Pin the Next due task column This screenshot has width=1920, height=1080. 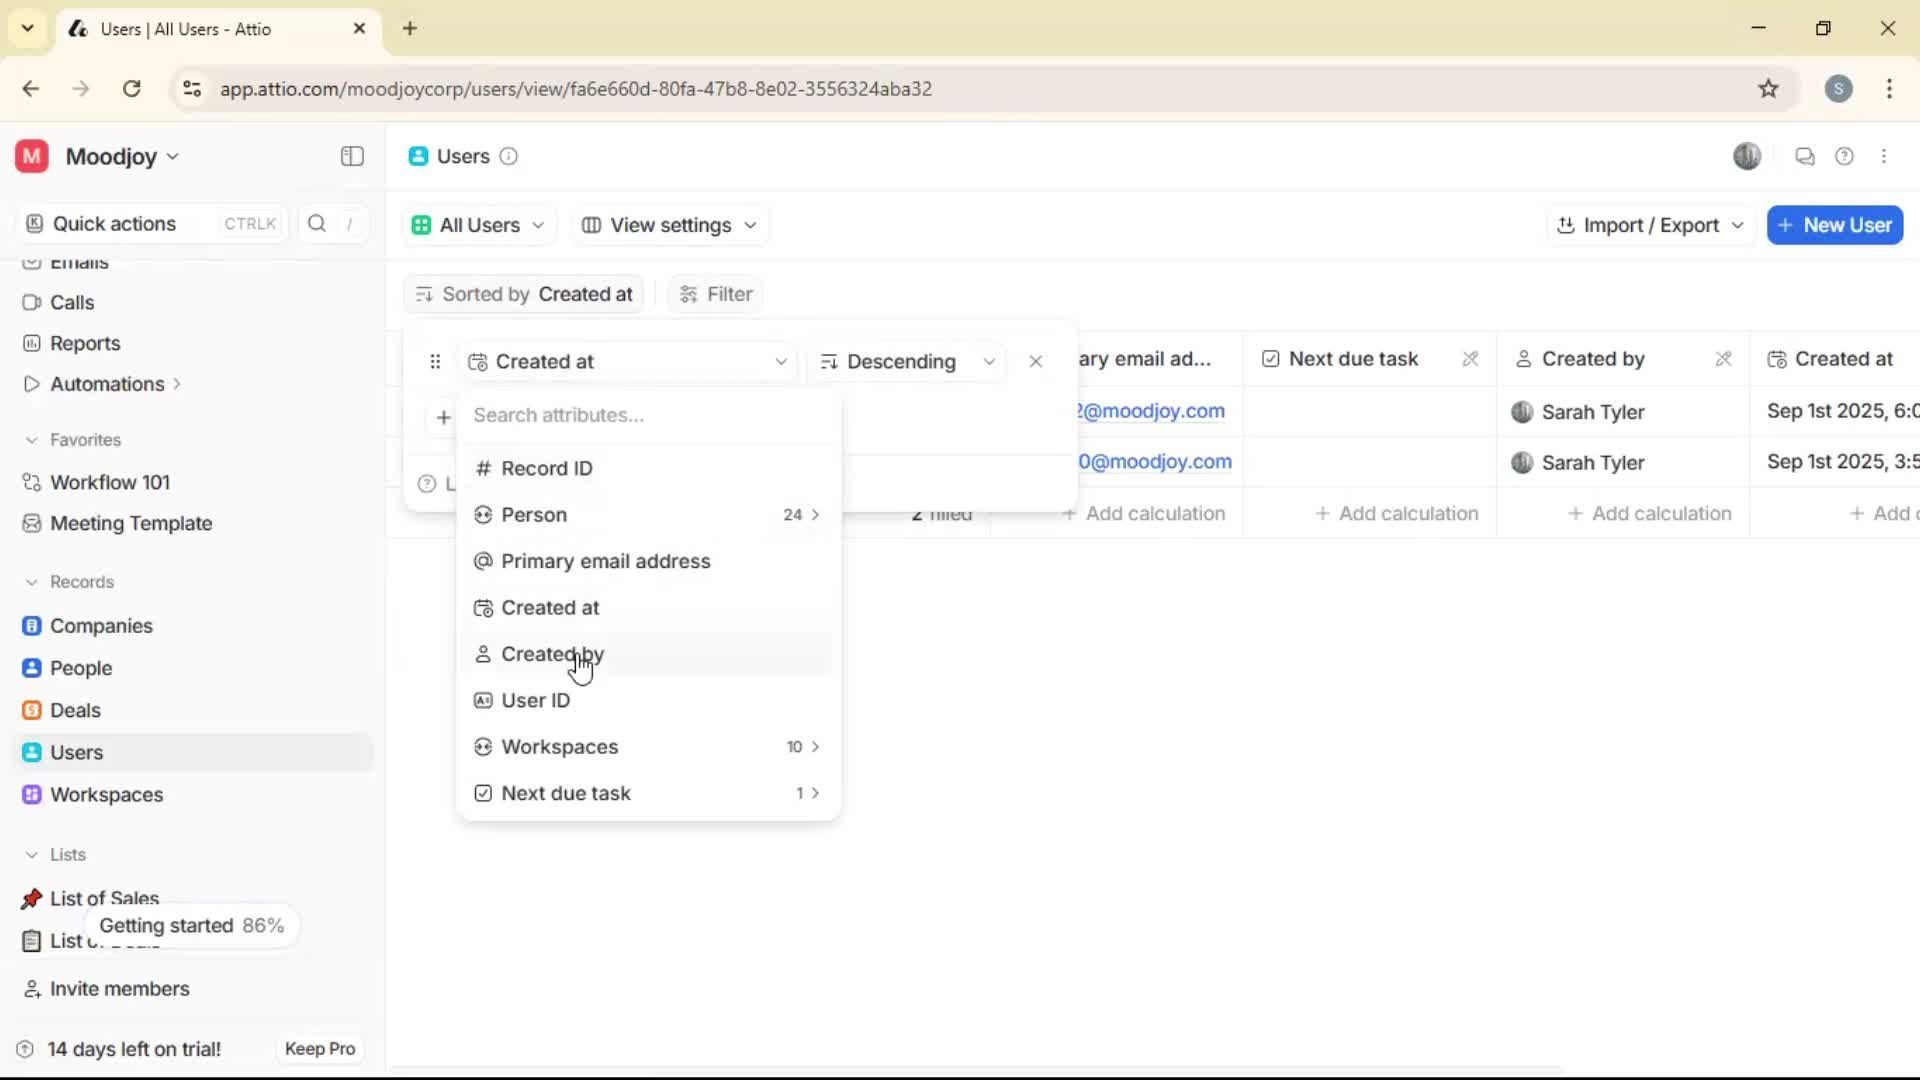[1471, 358]
